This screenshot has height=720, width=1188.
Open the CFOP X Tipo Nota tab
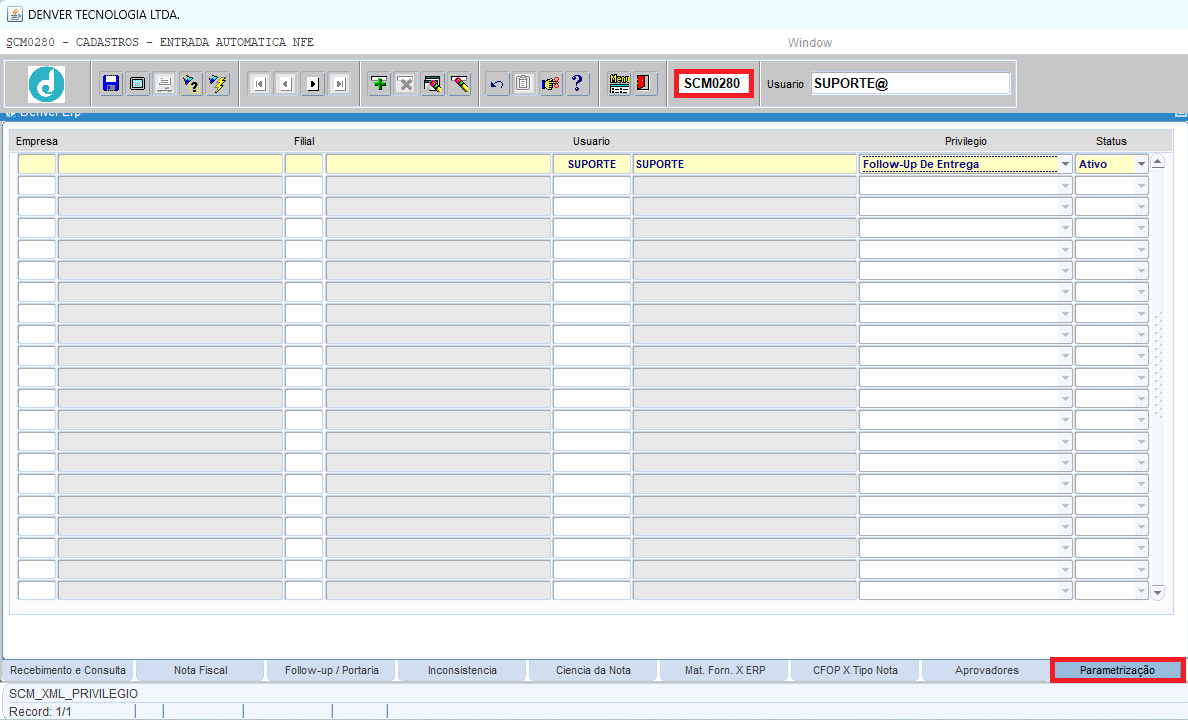pos(855,670)
